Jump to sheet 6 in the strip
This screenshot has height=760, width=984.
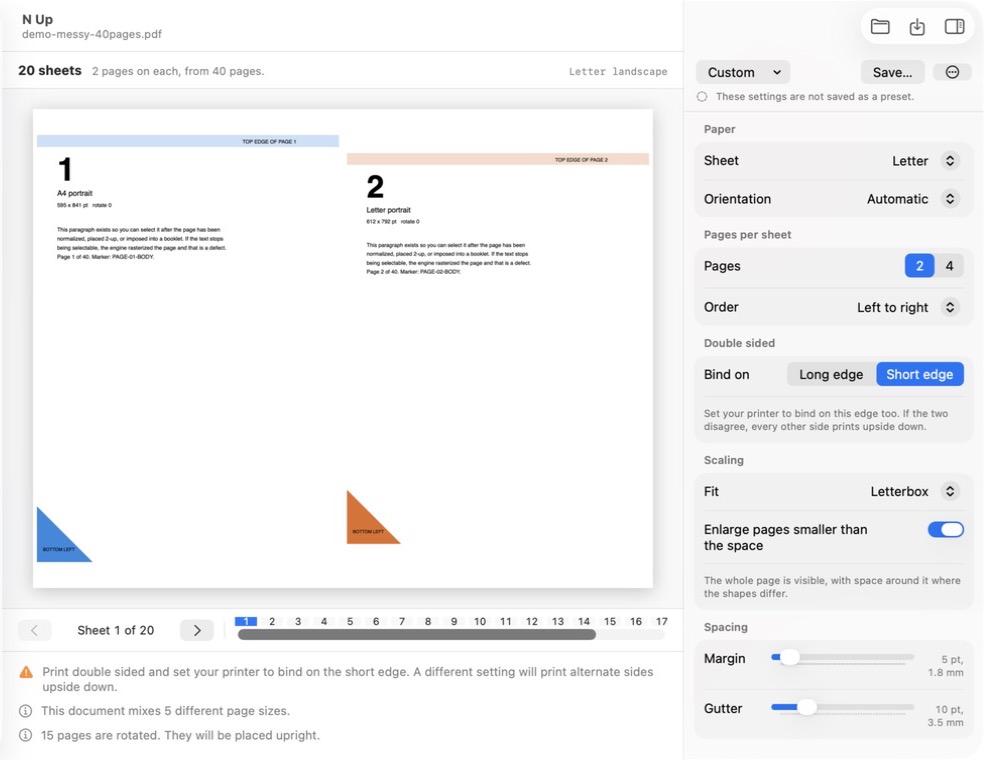click(376, 621)
